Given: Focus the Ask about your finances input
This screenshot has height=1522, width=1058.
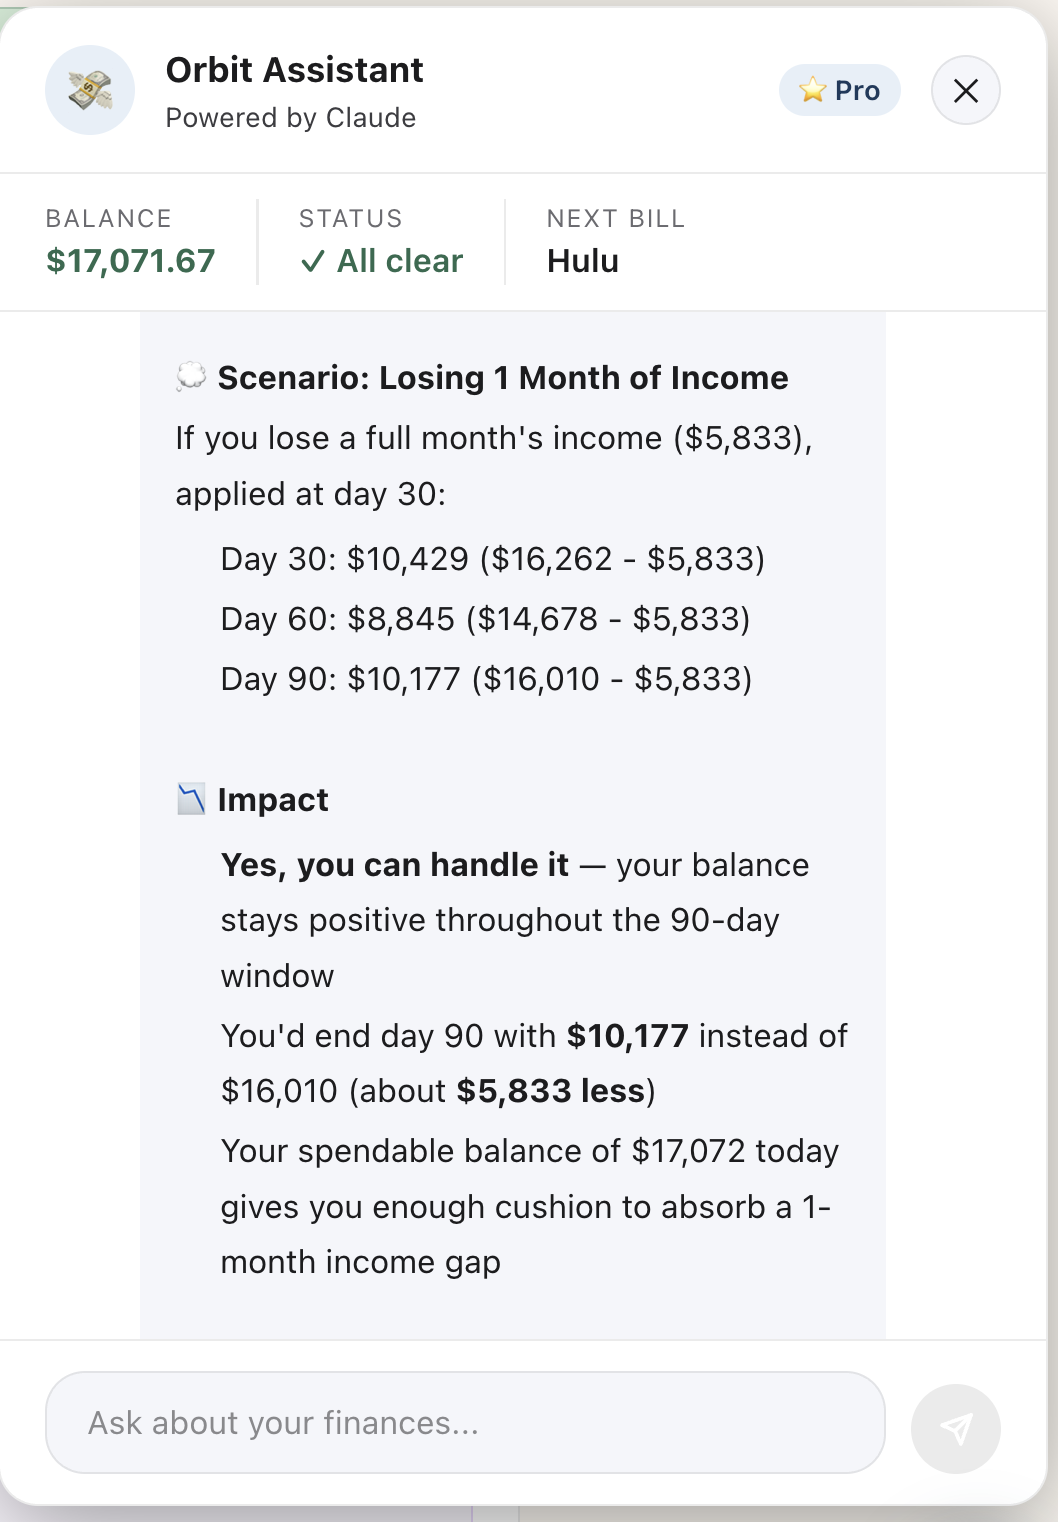Looking at the screenshot, I should (x=465, y=1422).
